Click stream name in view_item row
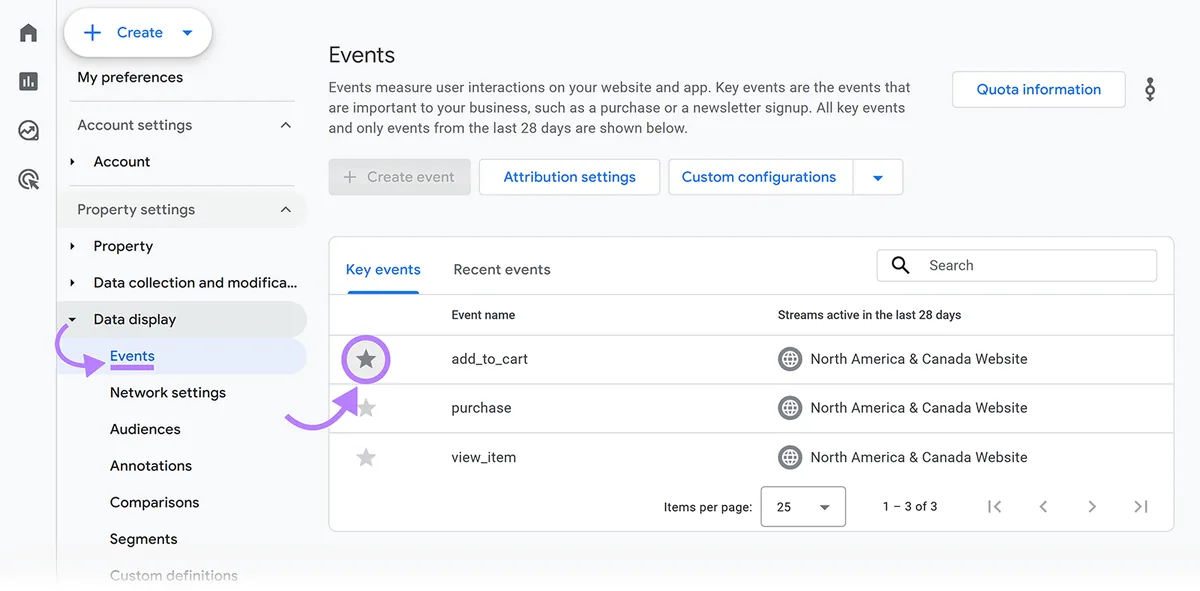The height and width of the screenshot is (591, 1200). (919, 457)
